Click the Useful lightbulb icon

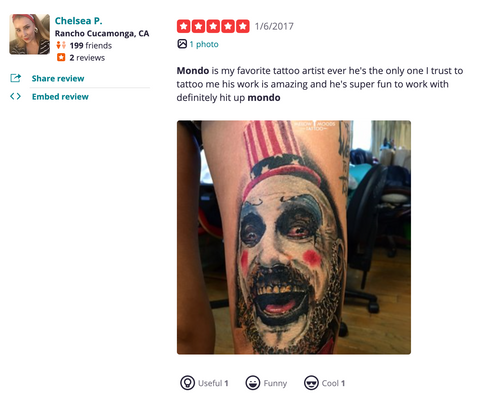point(187,383)
